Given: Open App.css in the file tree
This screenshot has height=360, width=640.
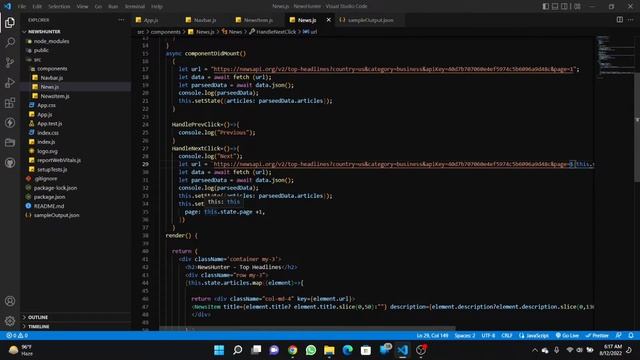Looking at the screenshot, I should coord(46,105).
